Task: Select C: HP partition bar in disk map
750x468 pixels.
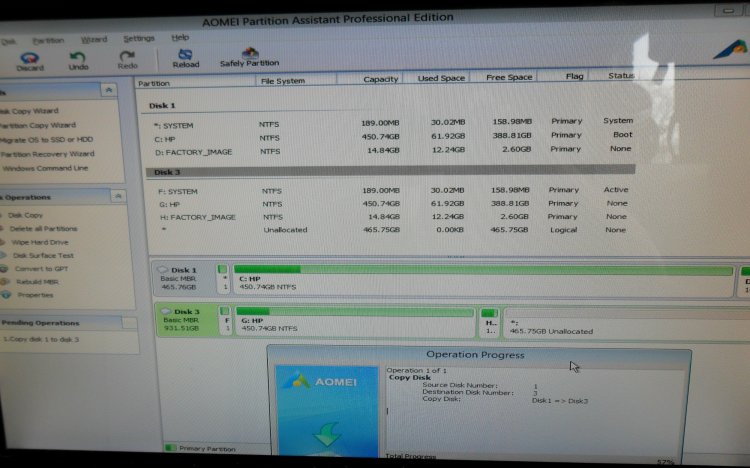Action: click(483, 279)
